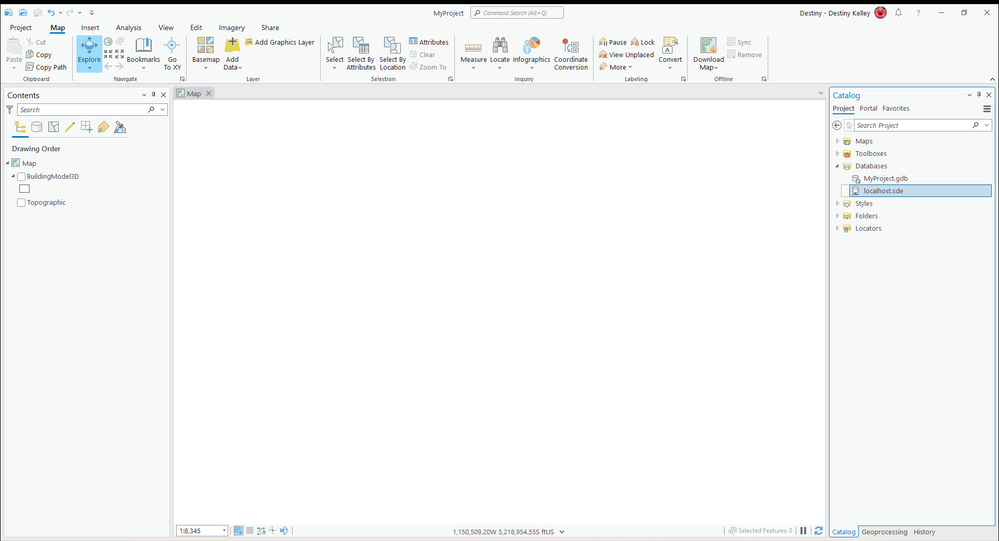Select List By Selection
This screenshot has height=541, width=999.
[54, 127]
